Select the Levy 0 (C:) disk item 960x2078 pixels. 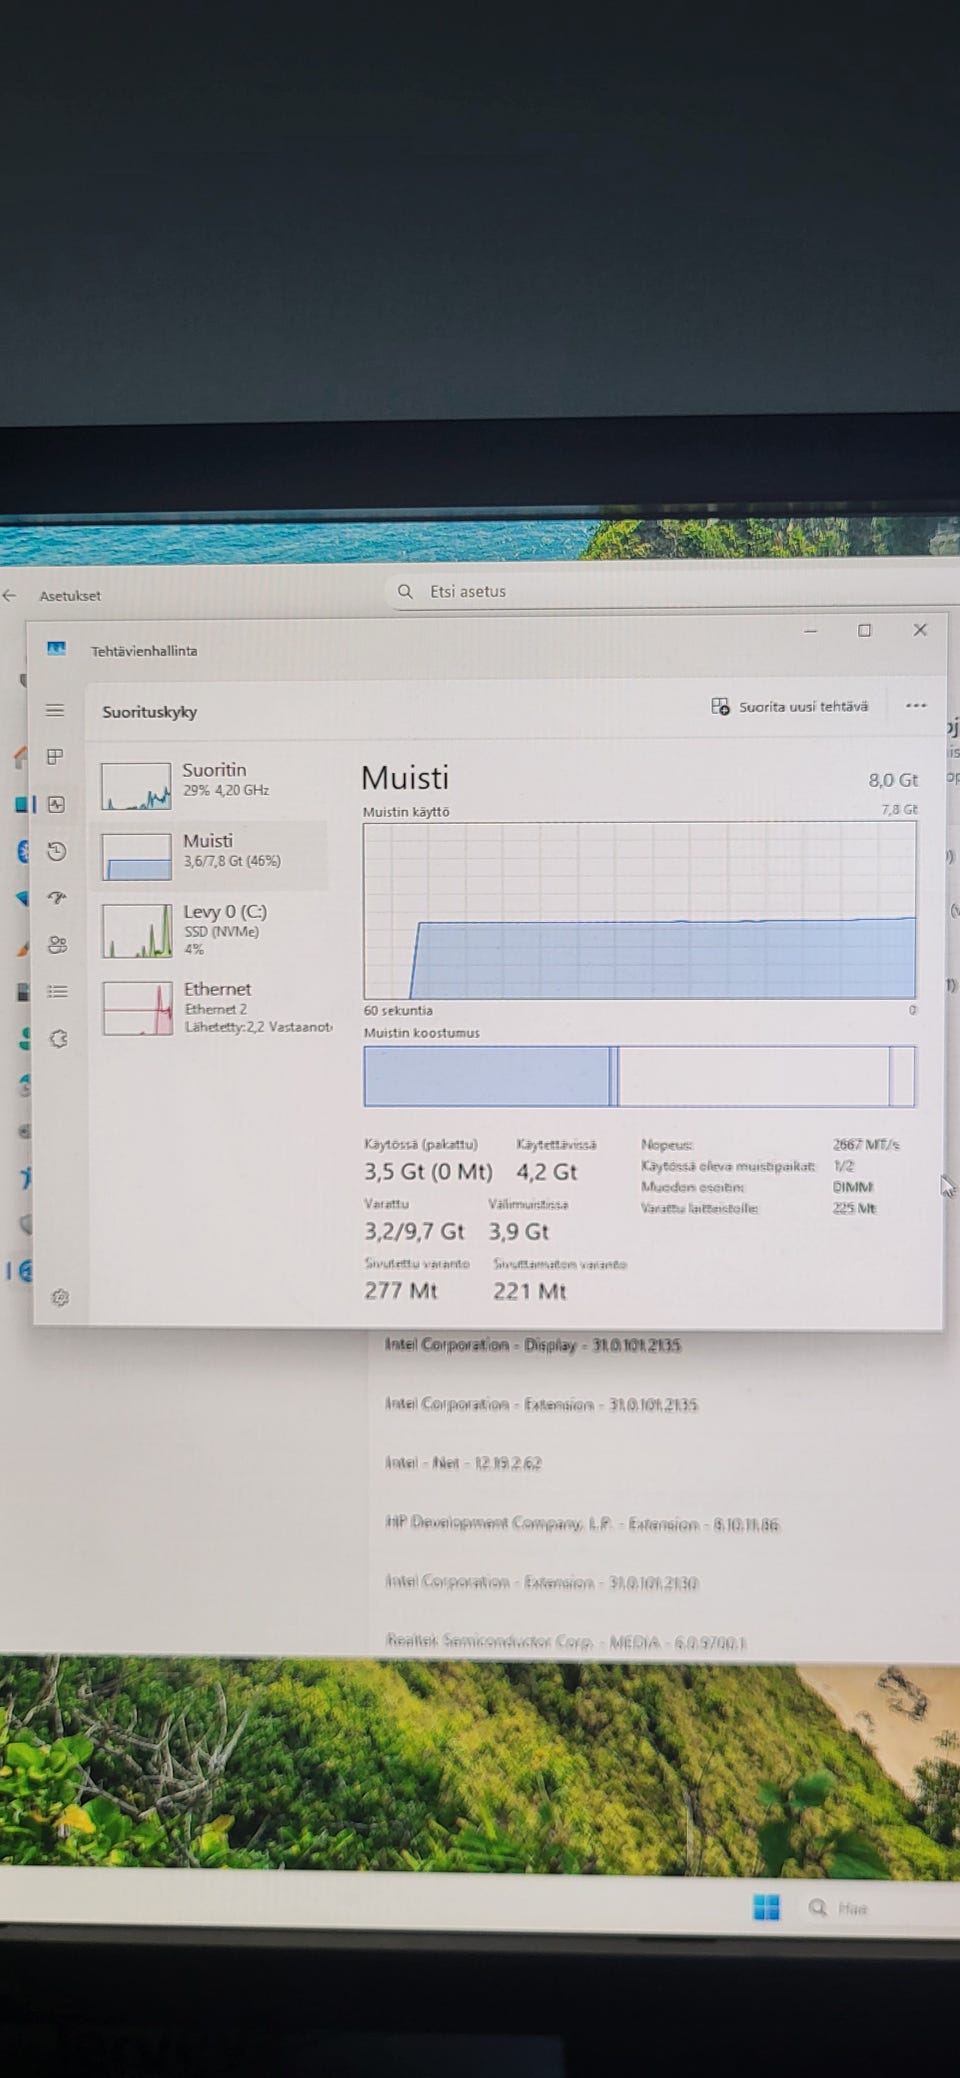pos(212,930)
